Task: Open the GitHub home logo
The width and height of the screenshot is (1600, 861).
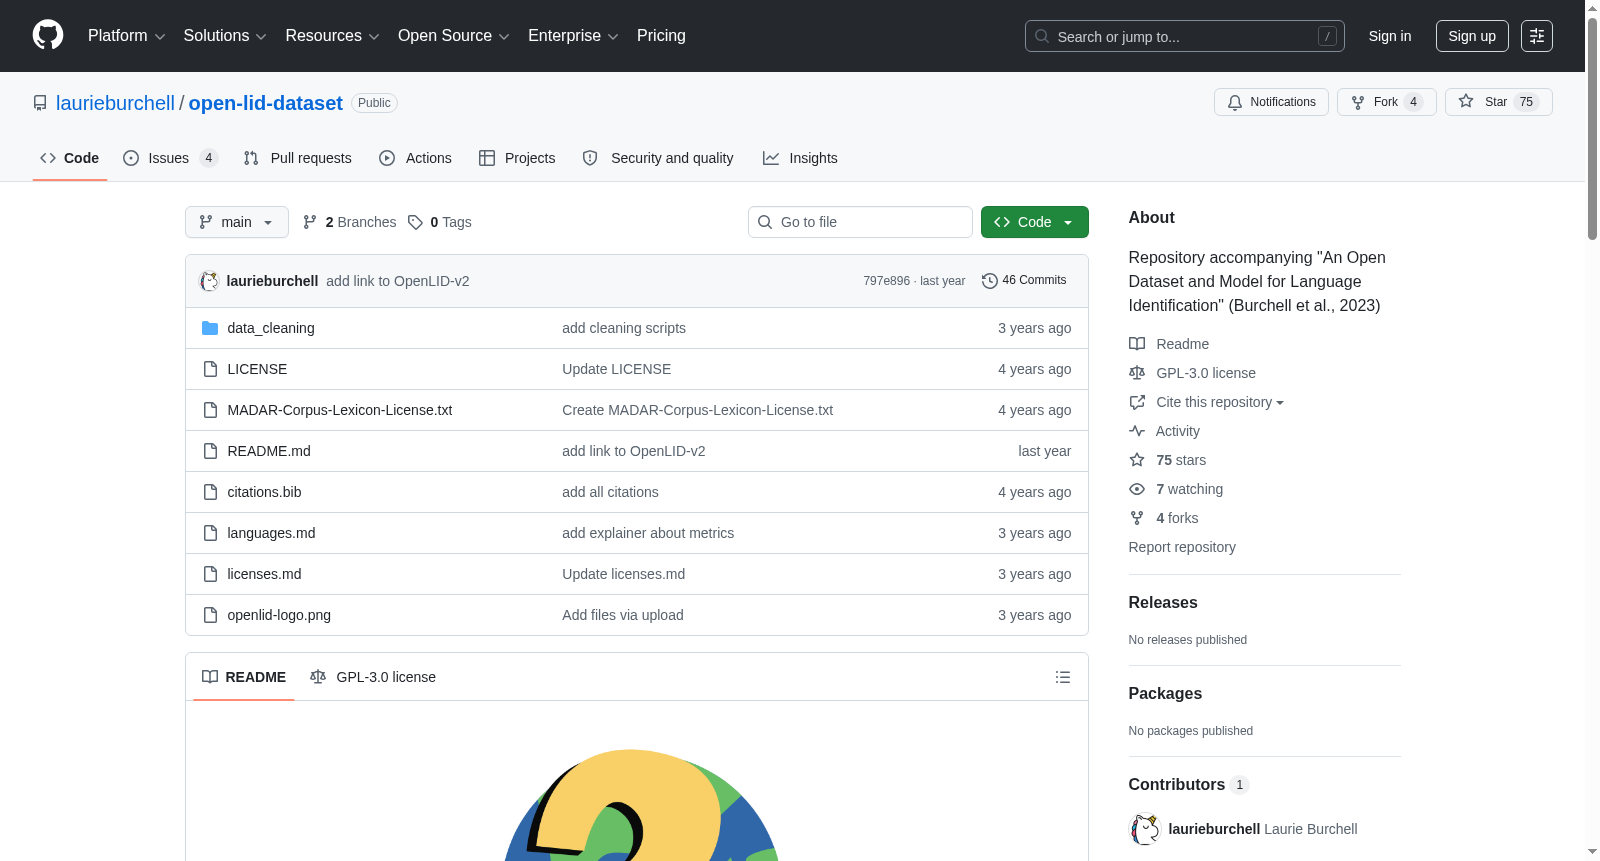Action: tap(48, 35)
